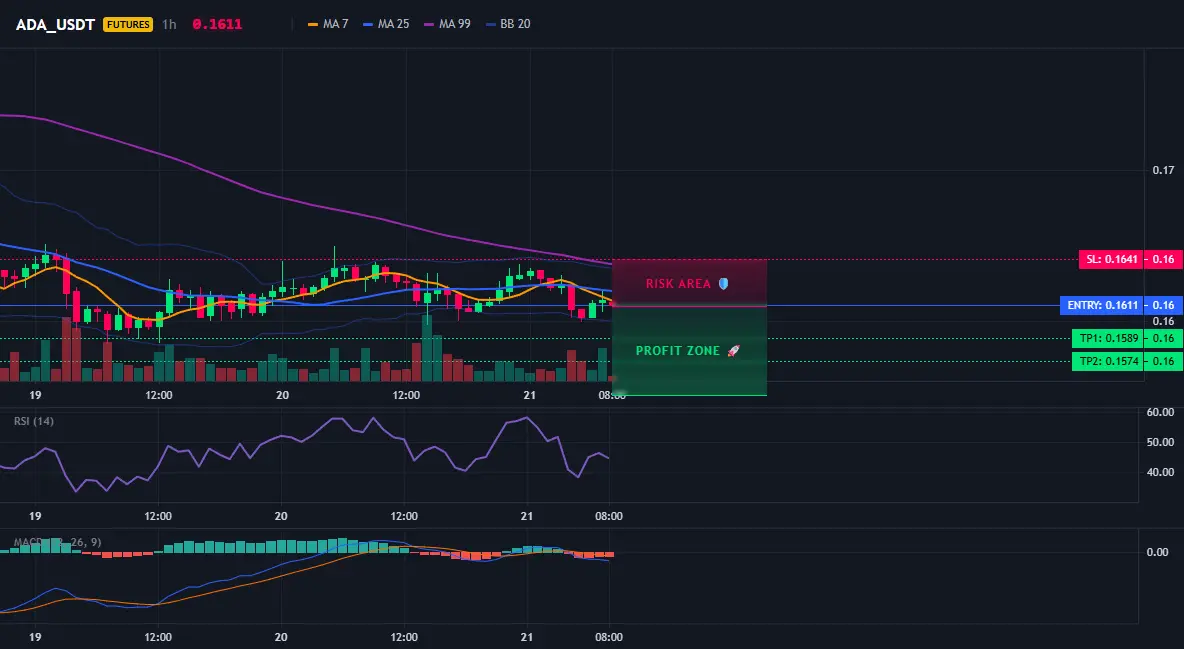Click the 0.17 price axis value
This screenshot has width=1184, height=649.
click(1164, 171)
